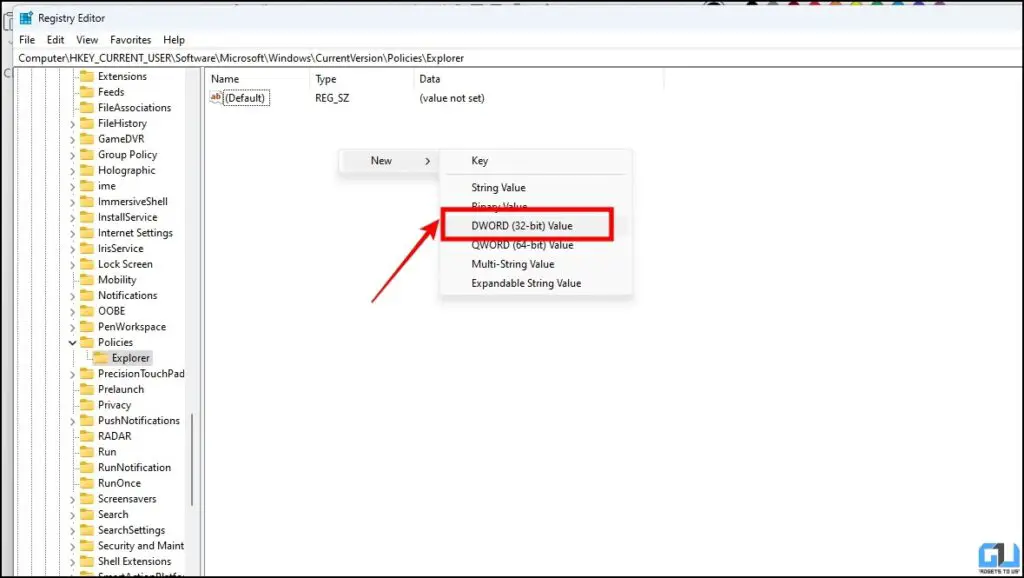Expand the Group Policy key
The height and width of the screenshot is (578, 1024).
tap(72, 155)
